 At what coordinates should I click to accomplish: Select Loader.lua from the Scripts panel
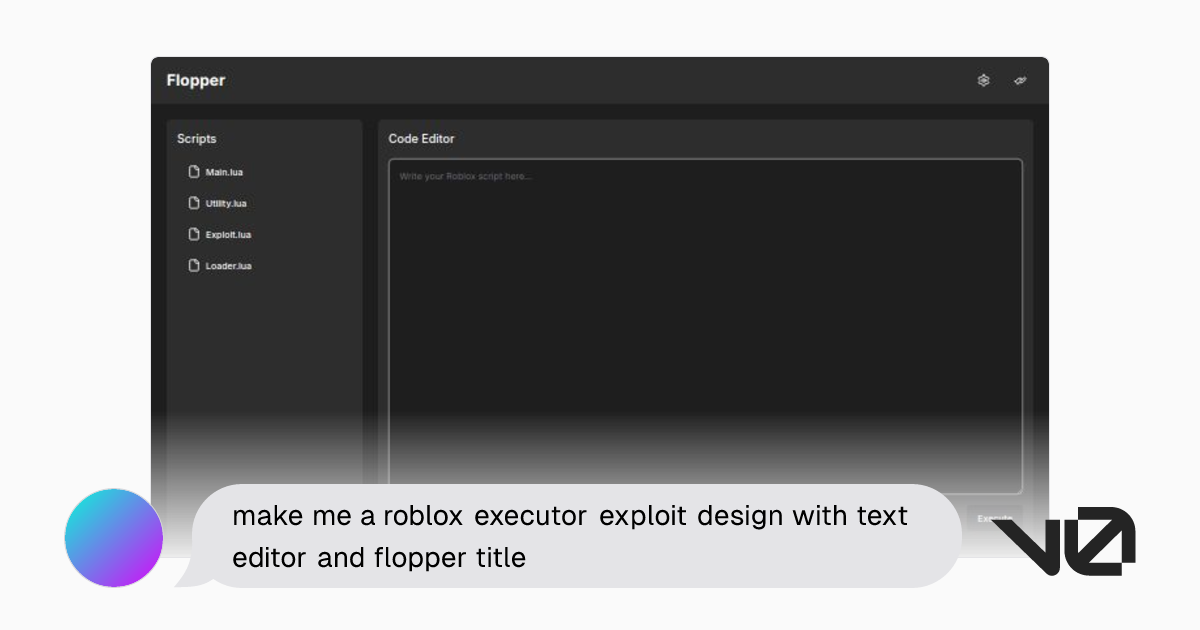pos(228,267)
